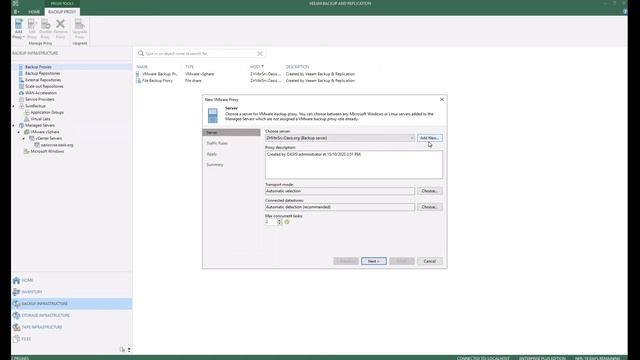The height and width of the screenshot is (360, 640).
Task: Increase Max concurrent tasks with up arrow
Action: 280,220
